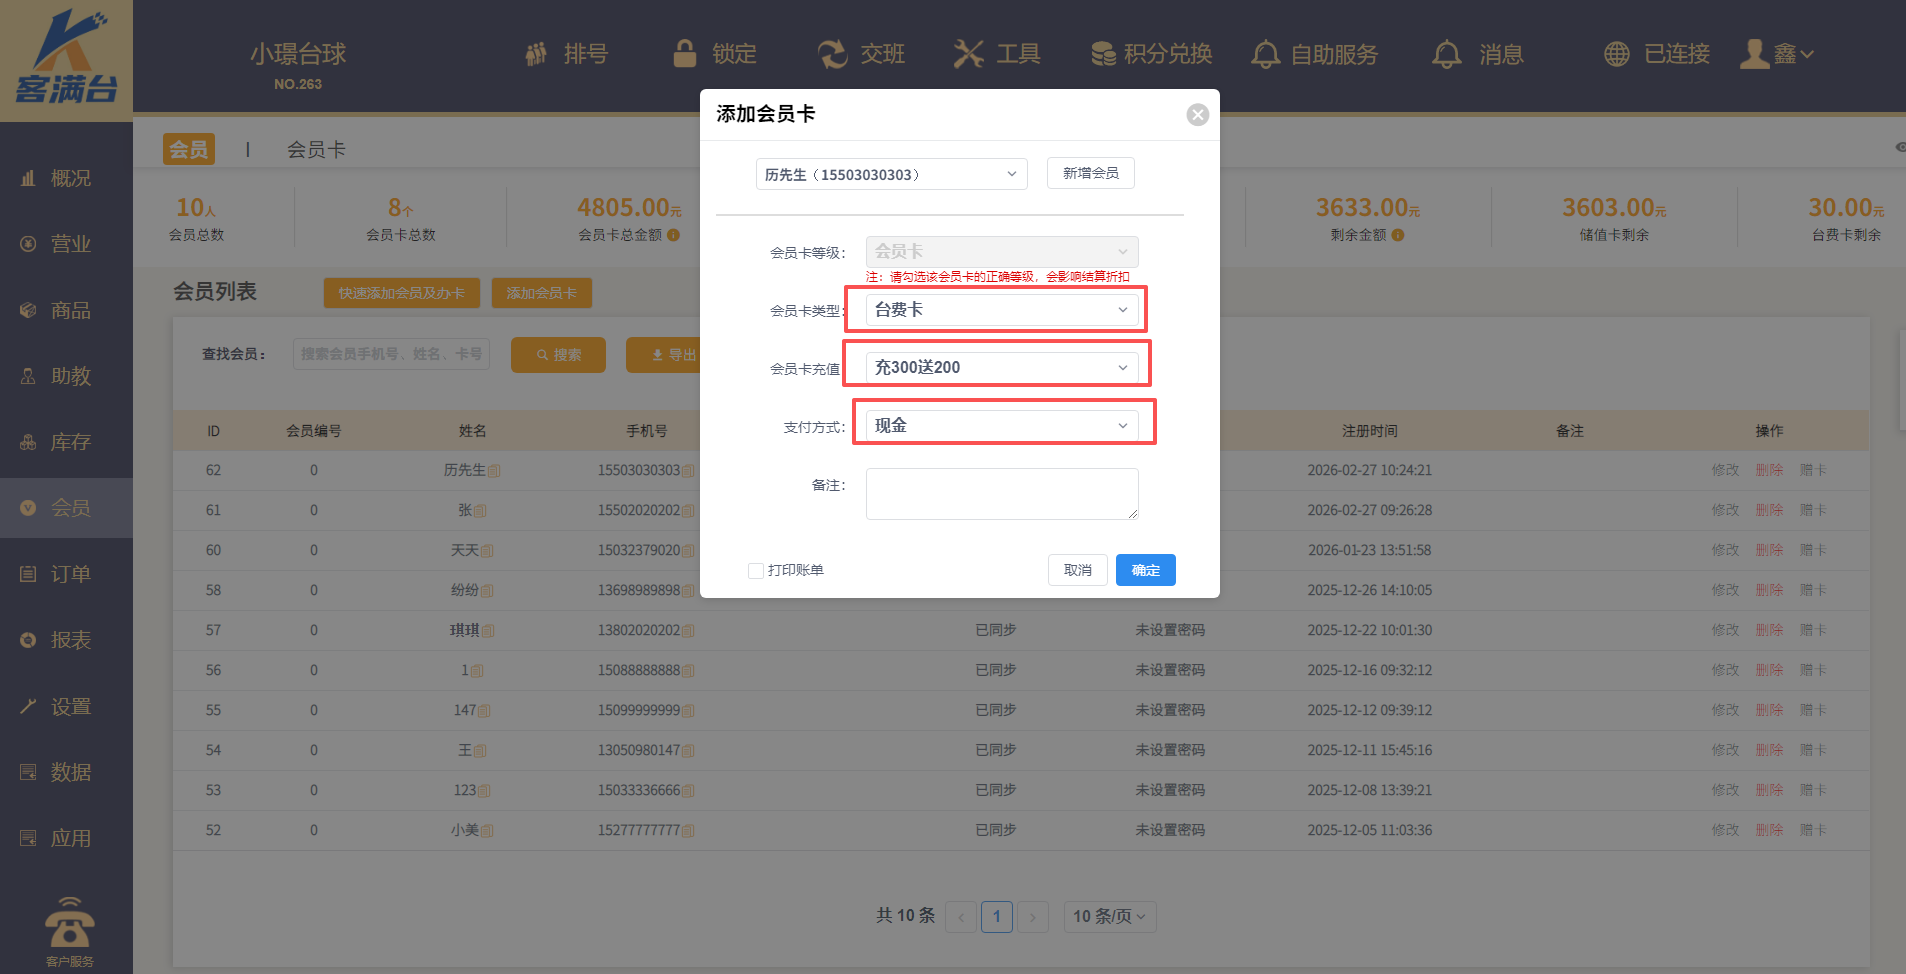This screenshot has width=1906, height=974.
Task: Open 交班 shift handover icon
Action: pyautogui.click(x=832, y=54)
